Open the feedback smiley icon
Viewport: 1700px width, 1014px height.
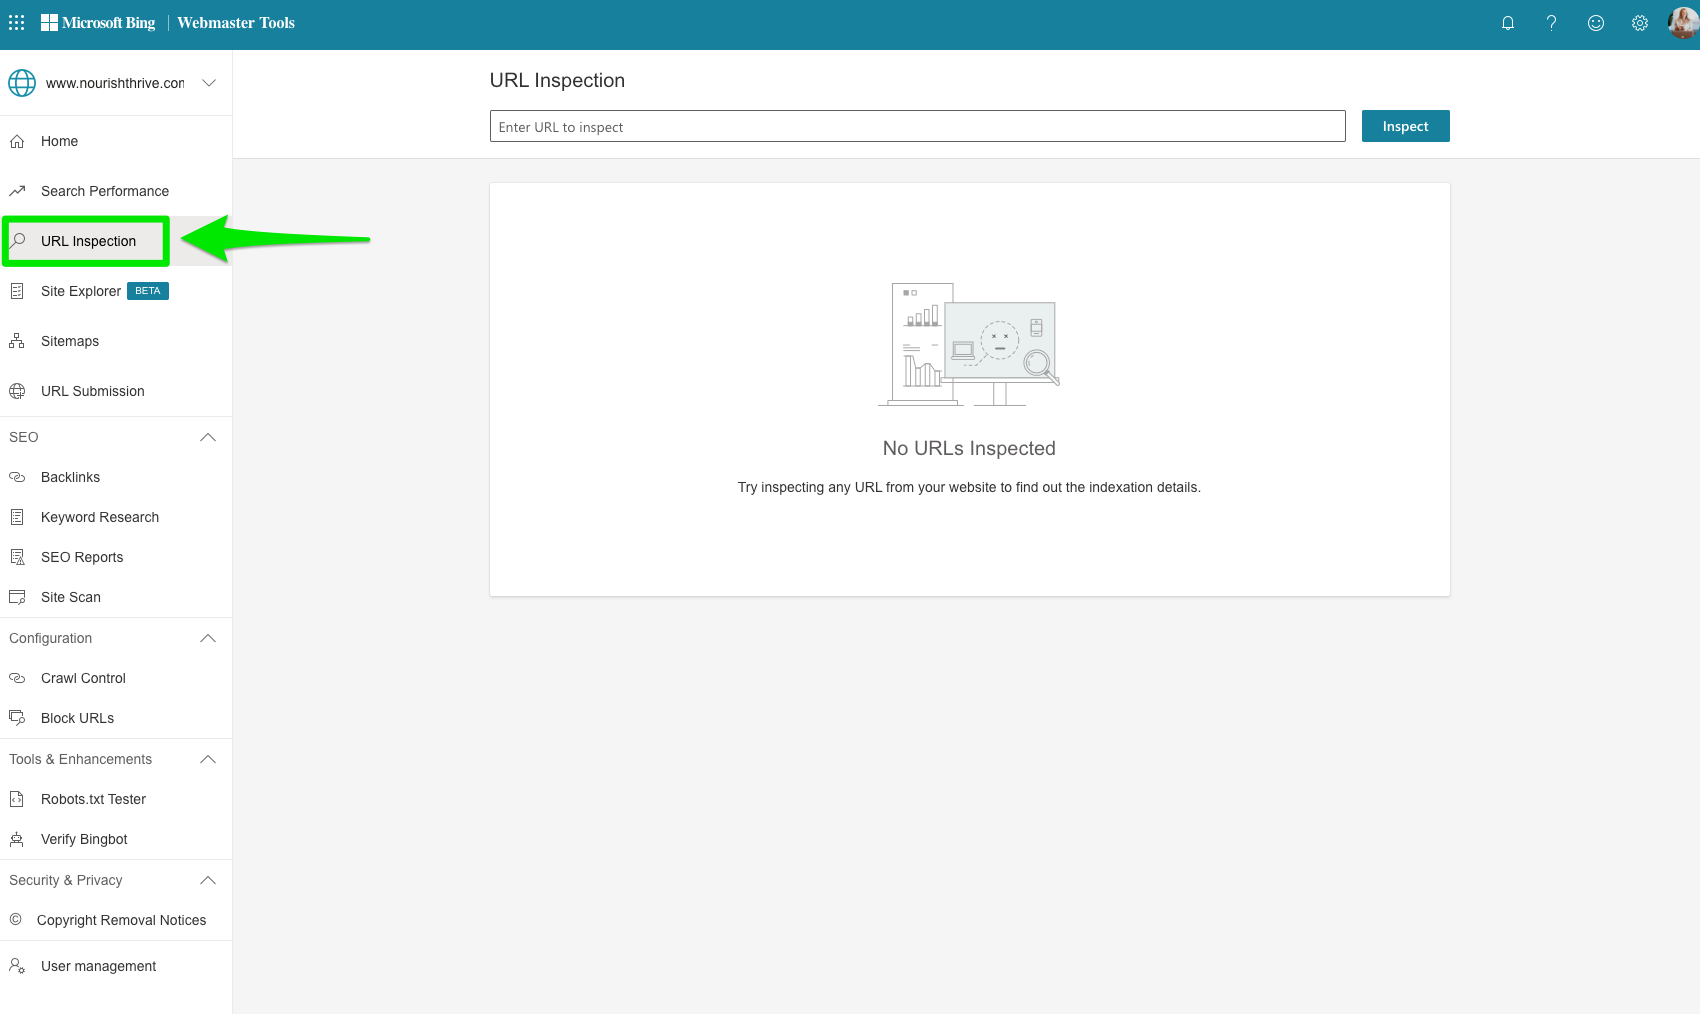click(1595, 22)
